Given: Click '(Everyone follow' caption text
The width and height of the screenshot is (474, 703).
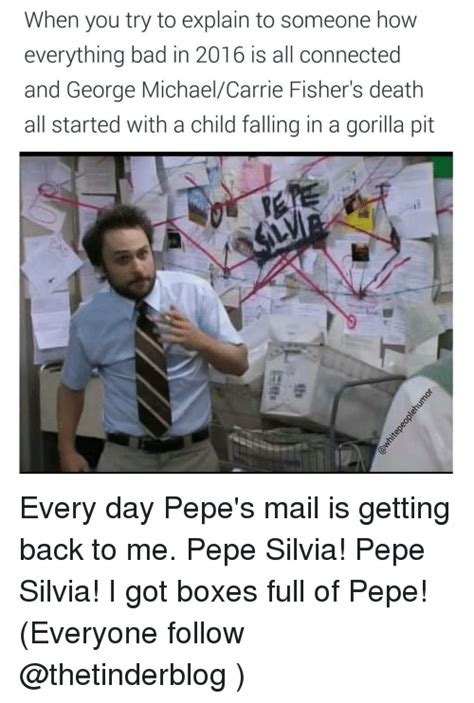Looking at the screenshot, I should click(x=132, y=633).
